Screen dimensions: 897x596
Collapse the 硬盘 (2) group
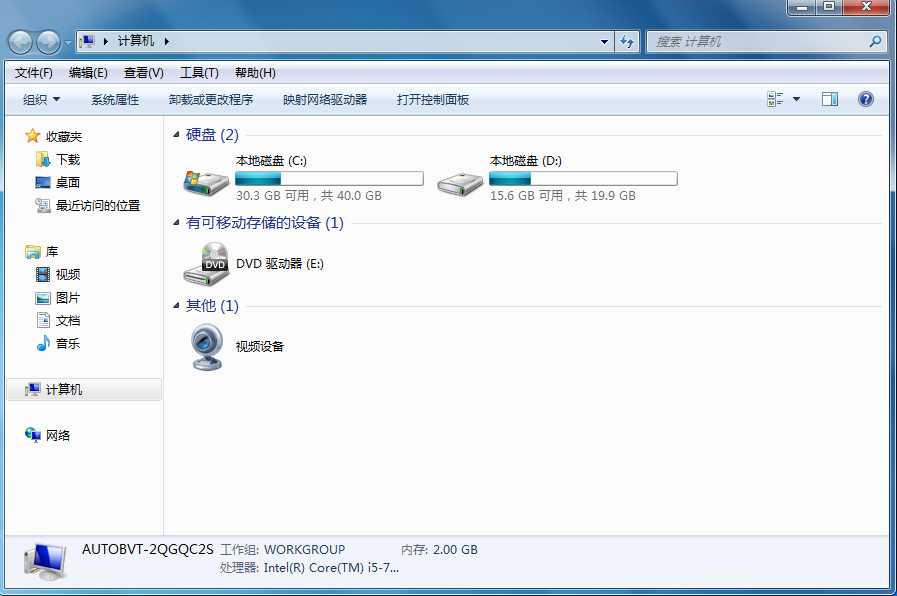click(177, 135)
